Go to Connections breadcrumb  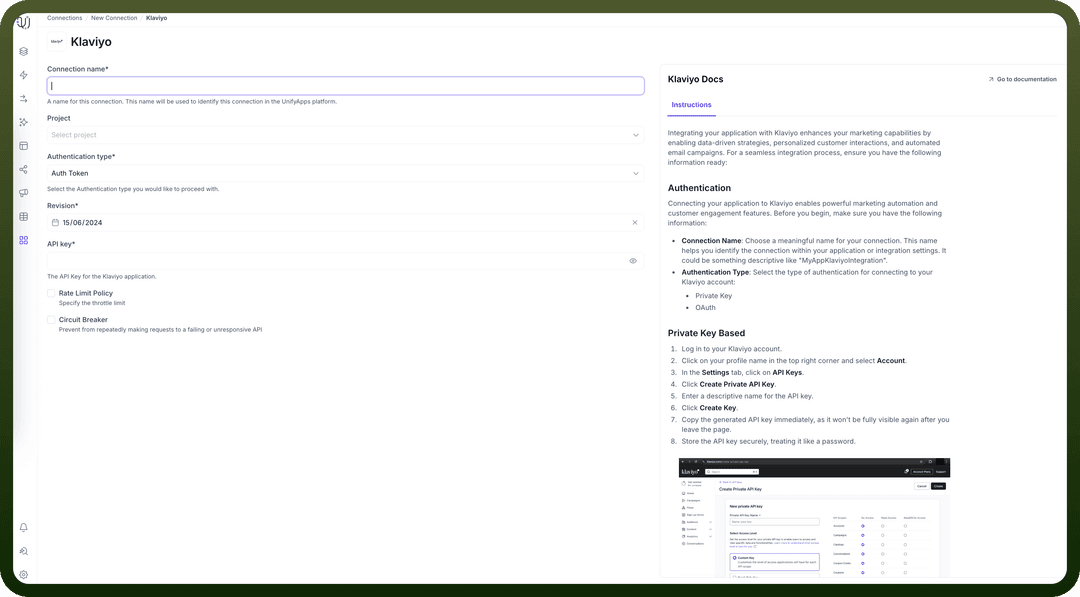[65, 18]
